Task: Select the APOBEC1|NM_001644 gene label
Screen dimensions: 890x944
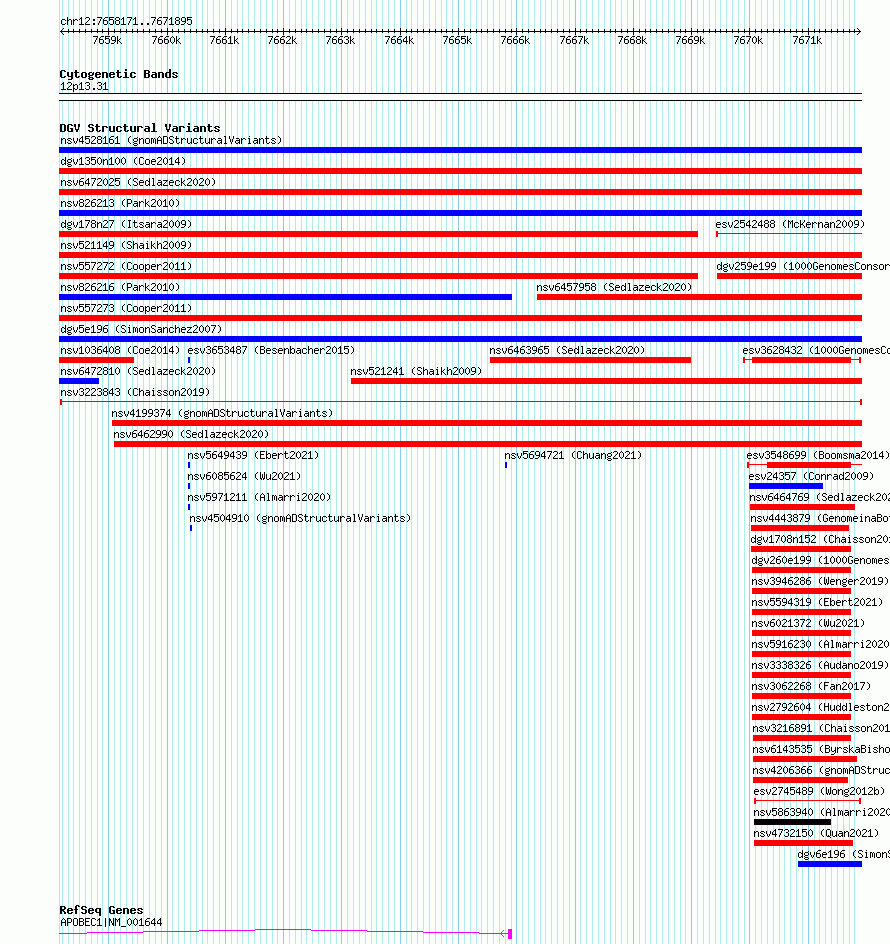Action: click(111, 923)
